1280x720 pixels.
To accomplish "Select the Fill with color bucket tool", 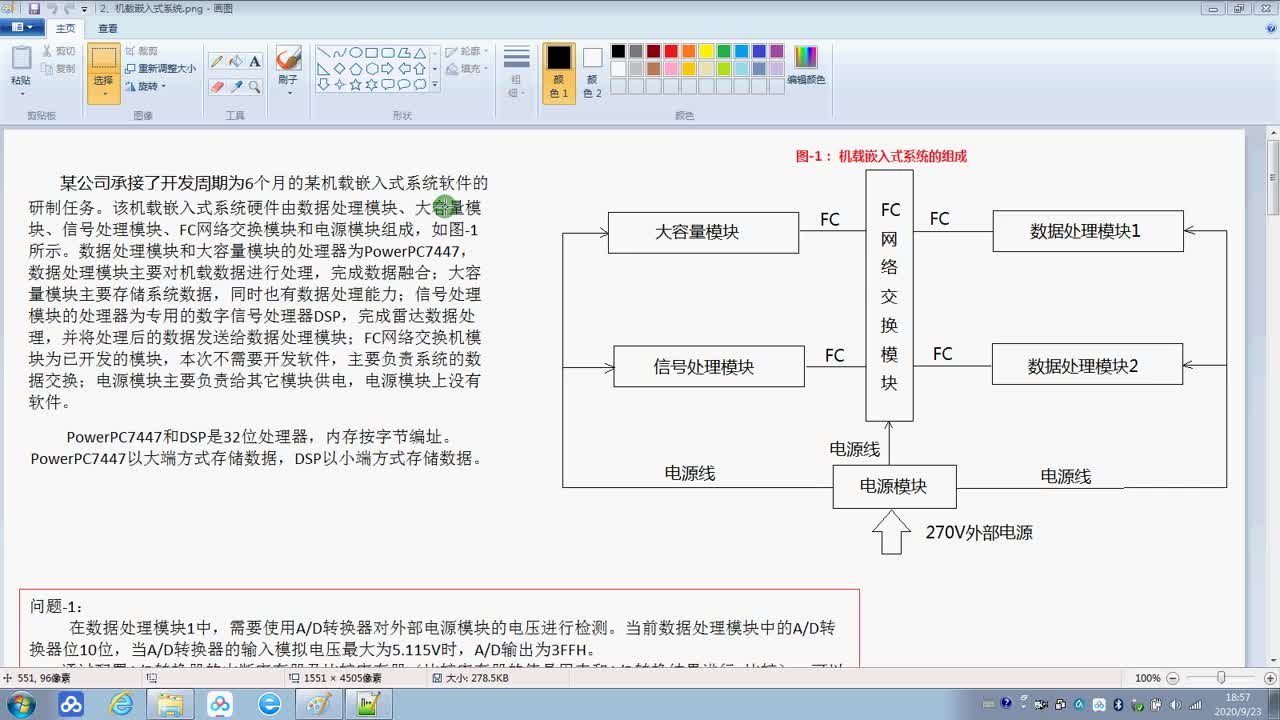I will [x=236, y=61].
